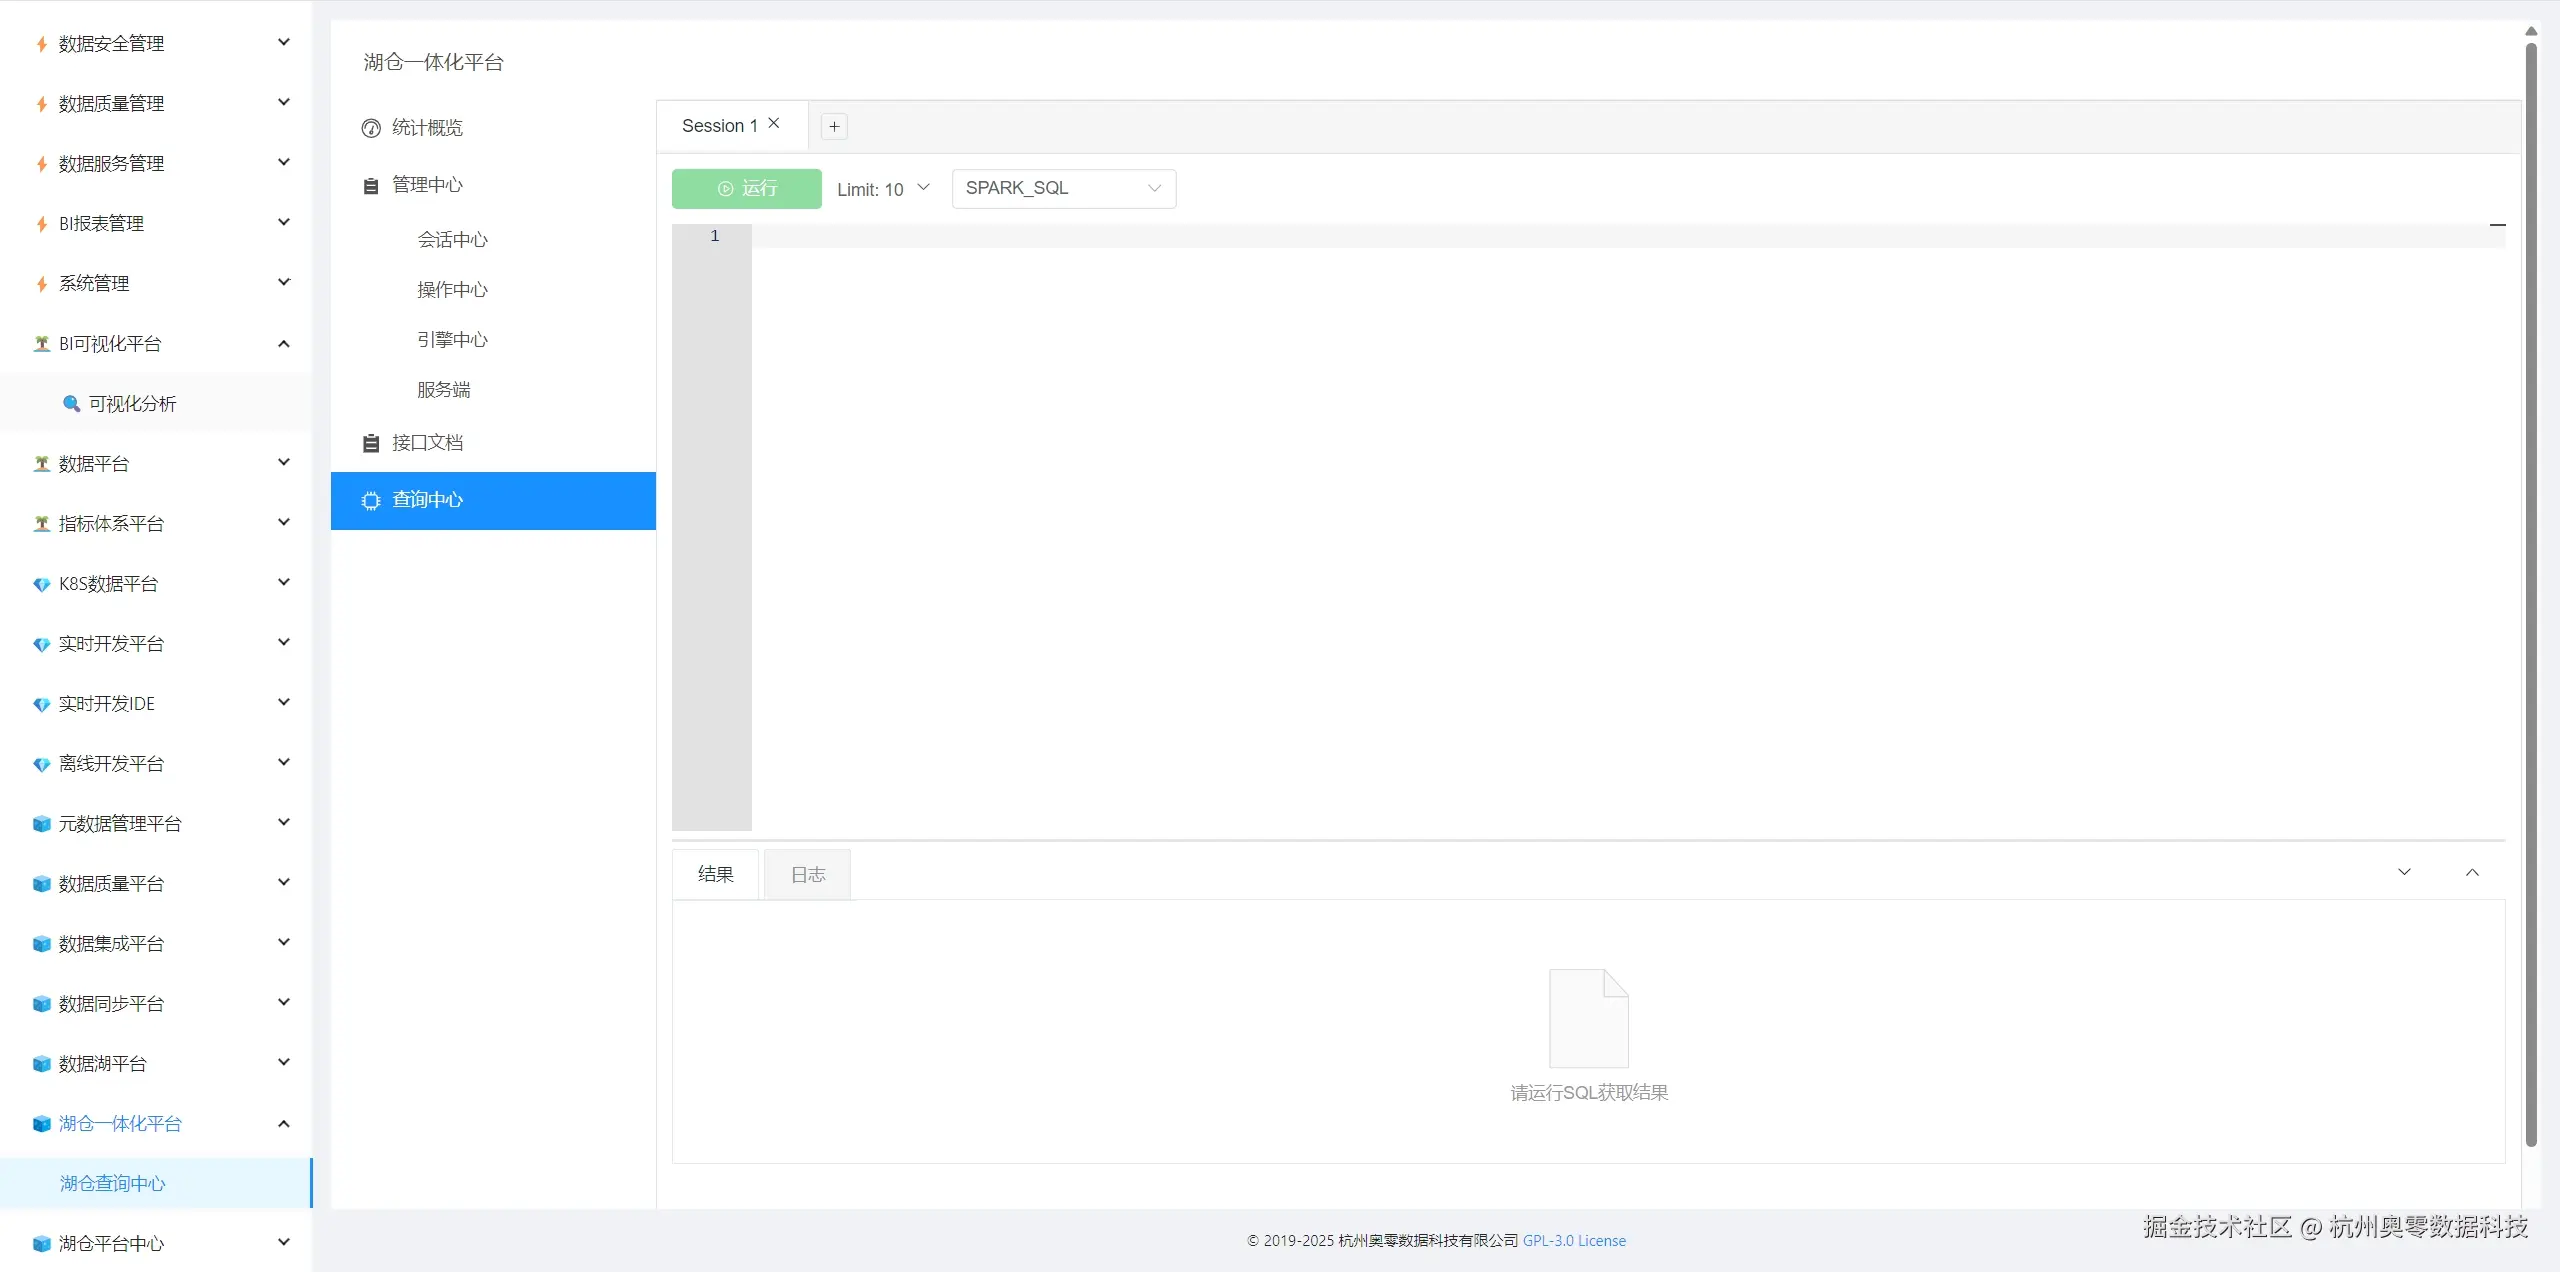
Task: Collapse results panel with down chevron
Action: coord(2404,873)
